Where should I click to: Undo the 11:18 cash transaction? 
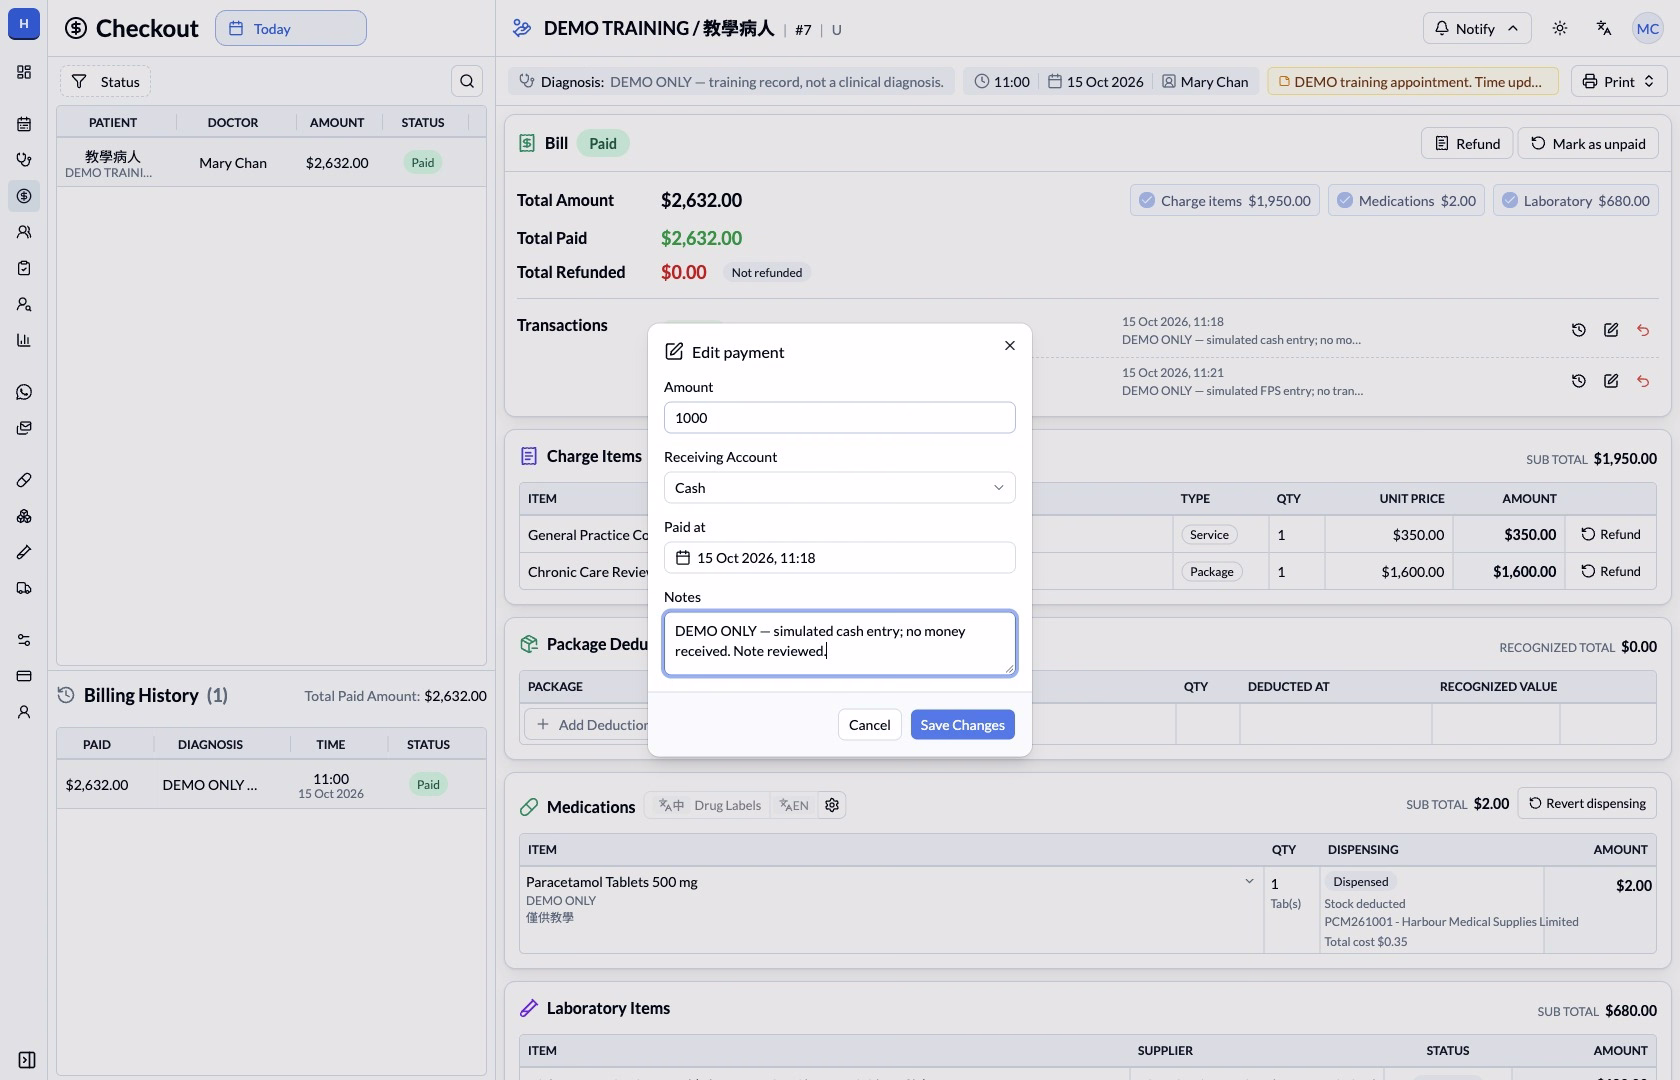(1643, 330)
